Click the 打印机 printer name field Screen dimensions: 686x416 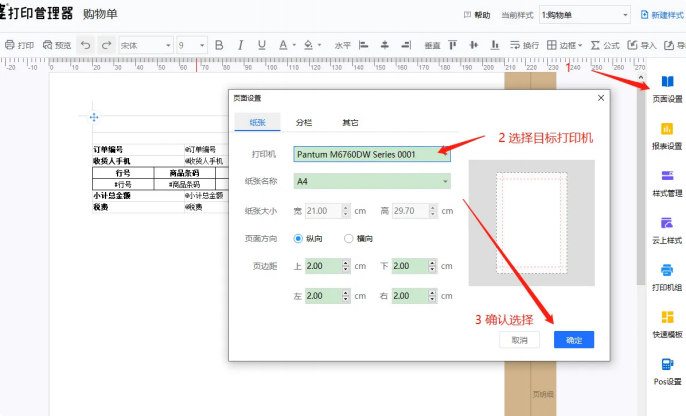tap(371, 154)
